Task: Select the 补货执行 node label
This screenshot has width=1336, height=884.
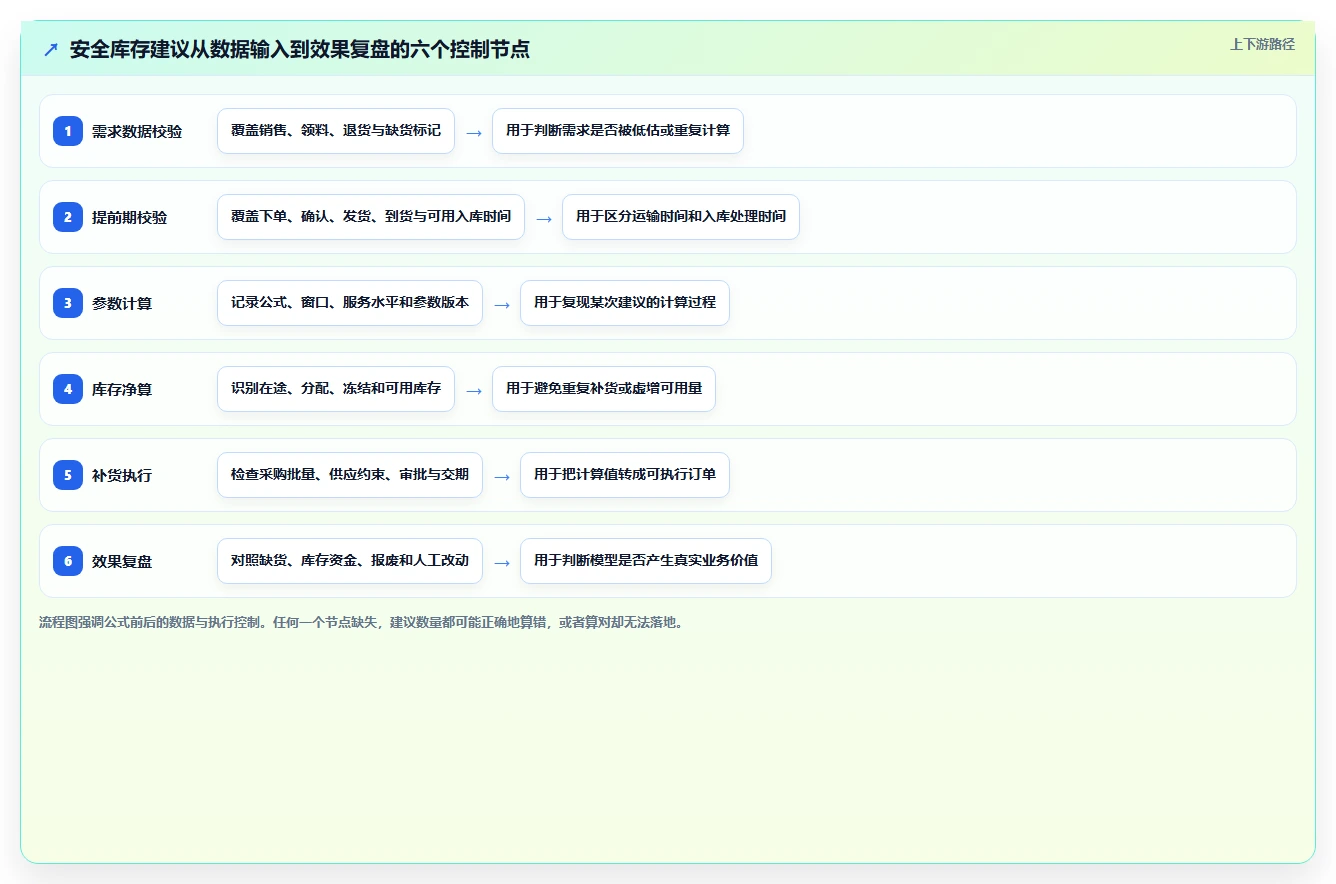Action: point(122,475)
